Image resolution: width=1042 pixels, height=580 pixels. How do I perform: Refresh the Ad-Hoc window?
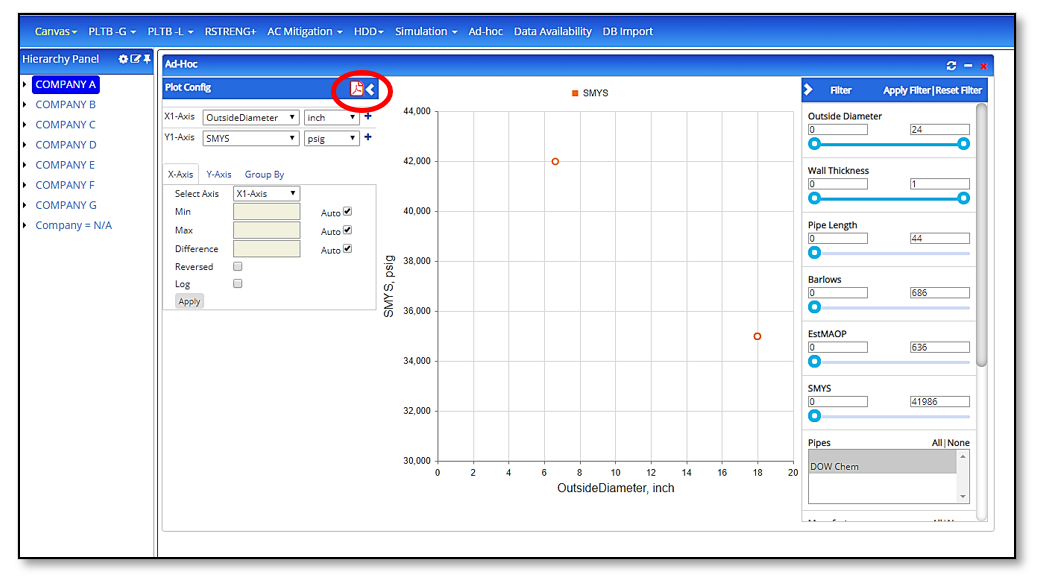pyautogui.click(x=951, y=64)
